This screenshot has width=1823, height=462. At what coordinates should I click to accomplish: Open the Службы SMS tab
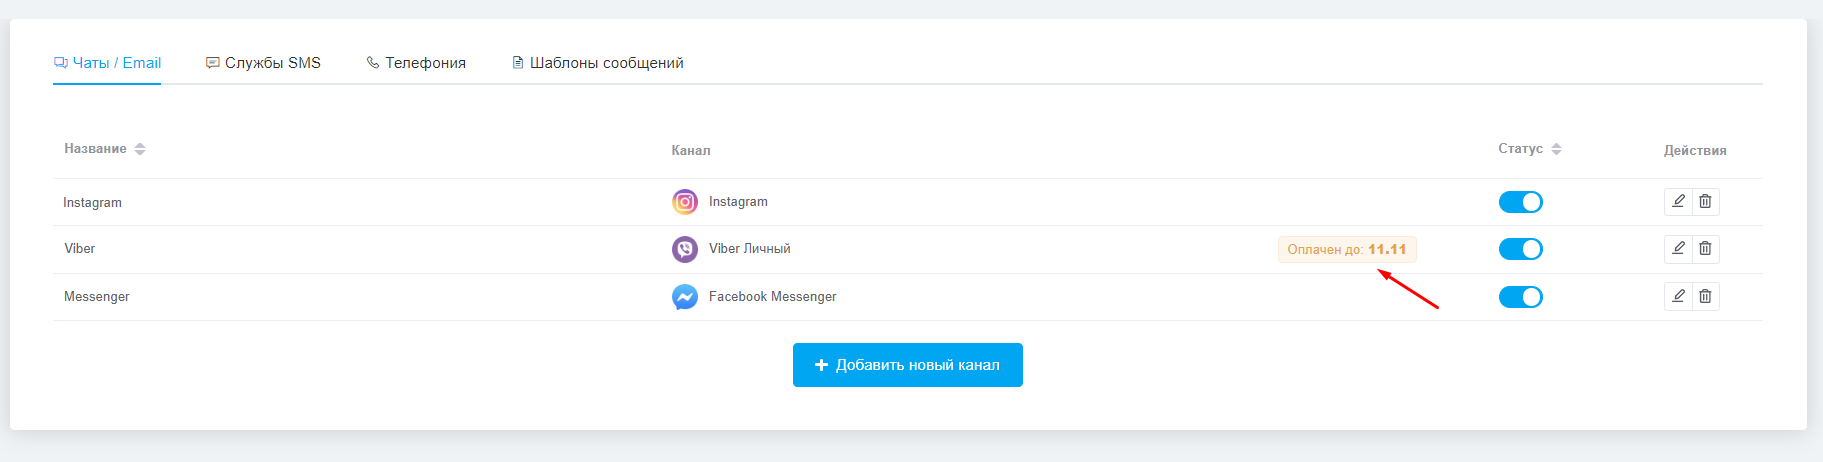(x=263, y=63)
